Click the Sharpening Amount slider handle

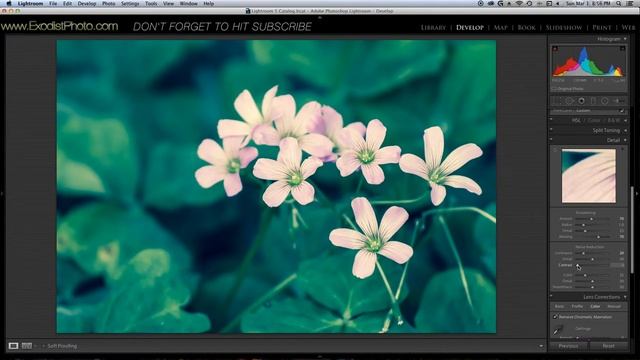tap(591, 219)
